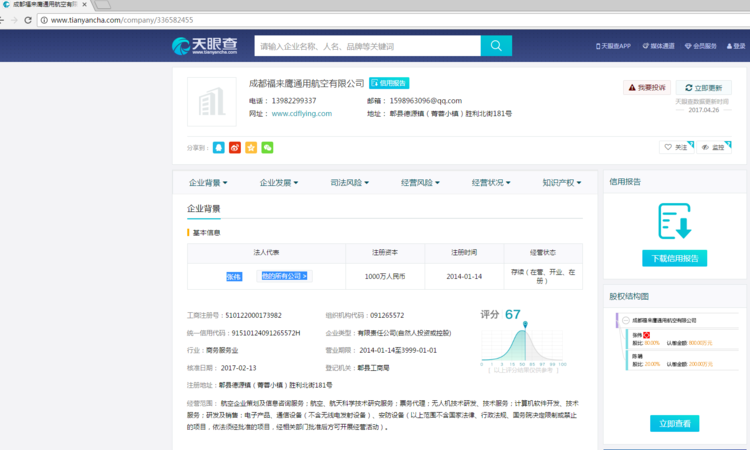This screenshot has width=750, height=450.
Task: Click email 1598963096@qq.com
Action: coord(426,100)
